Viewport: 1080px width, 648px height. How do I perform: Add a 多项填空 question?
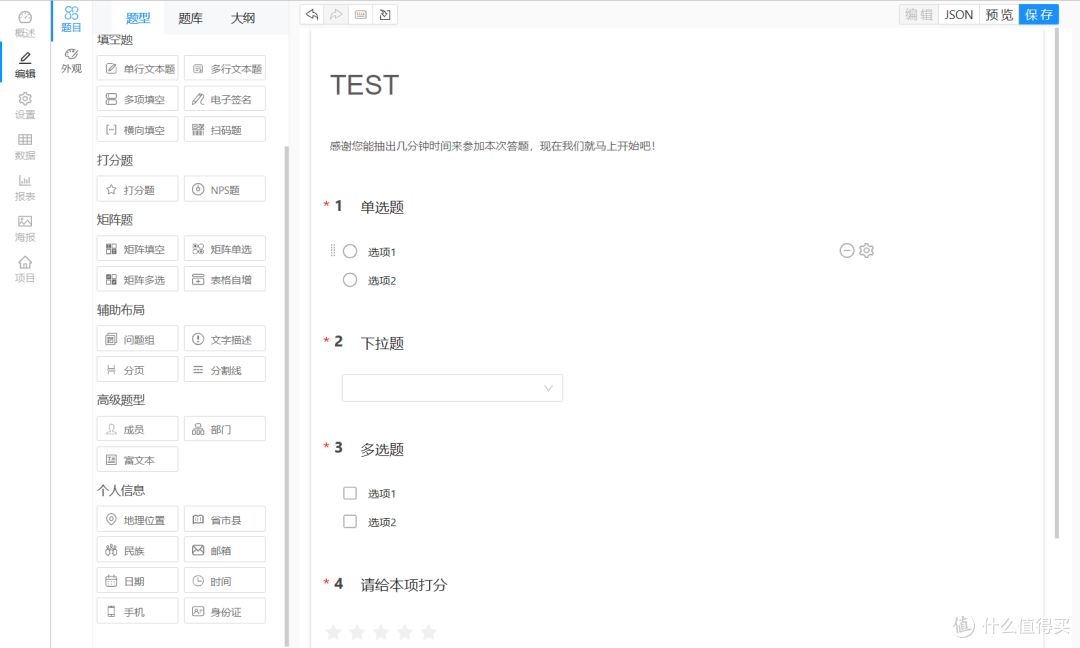tap(138, 99)
